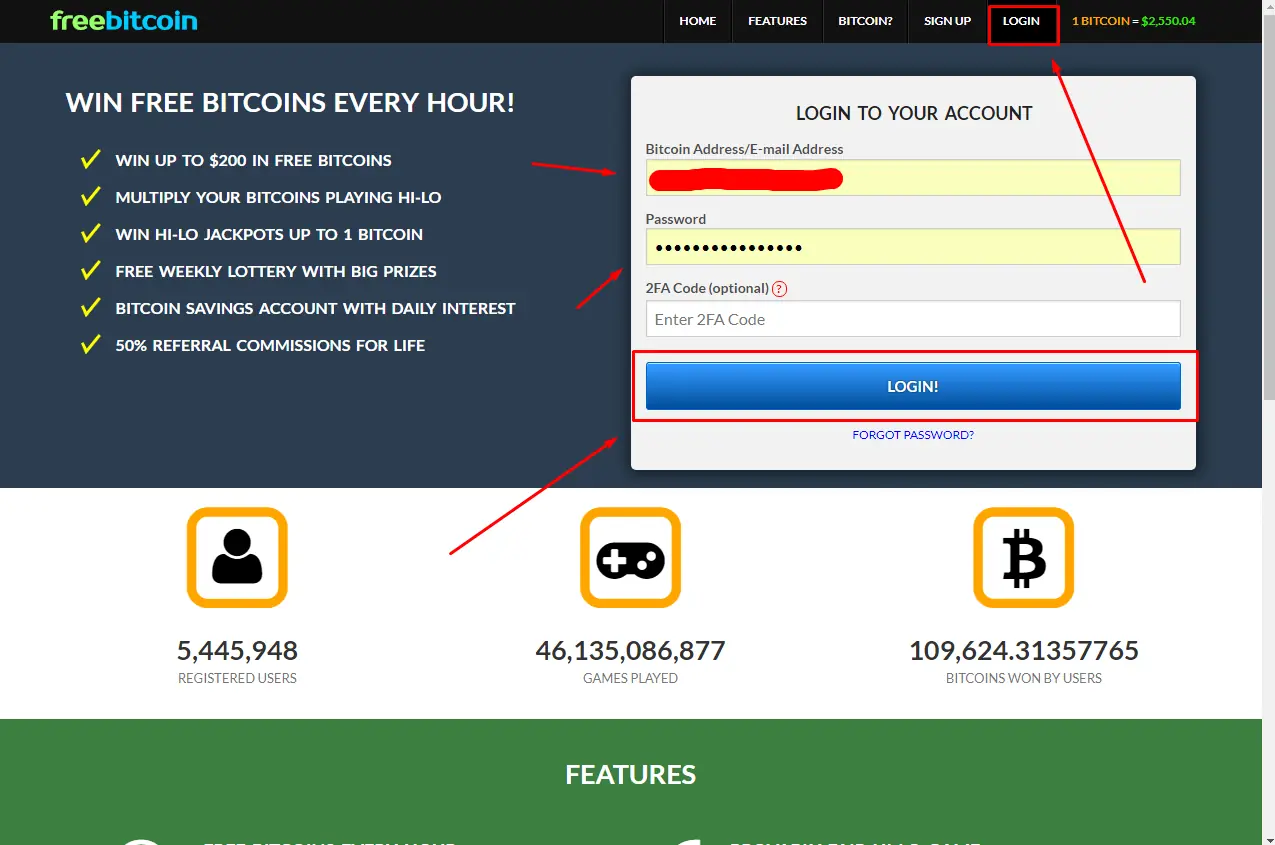
Task: Click the WIN FREE BITCOINS EVERY HOUR! heading
Action: [x=290, y=102]
